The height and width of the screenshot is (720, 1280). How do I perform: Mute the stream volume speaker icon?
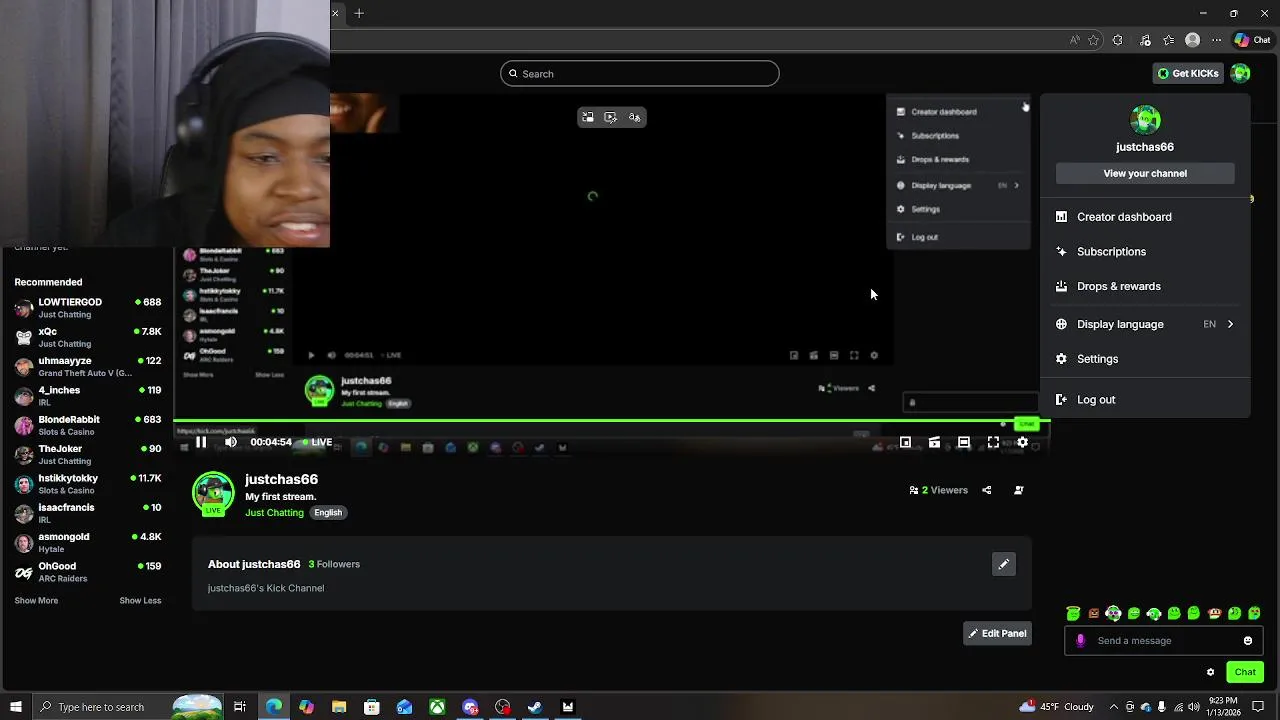click(x=231, y=442)
